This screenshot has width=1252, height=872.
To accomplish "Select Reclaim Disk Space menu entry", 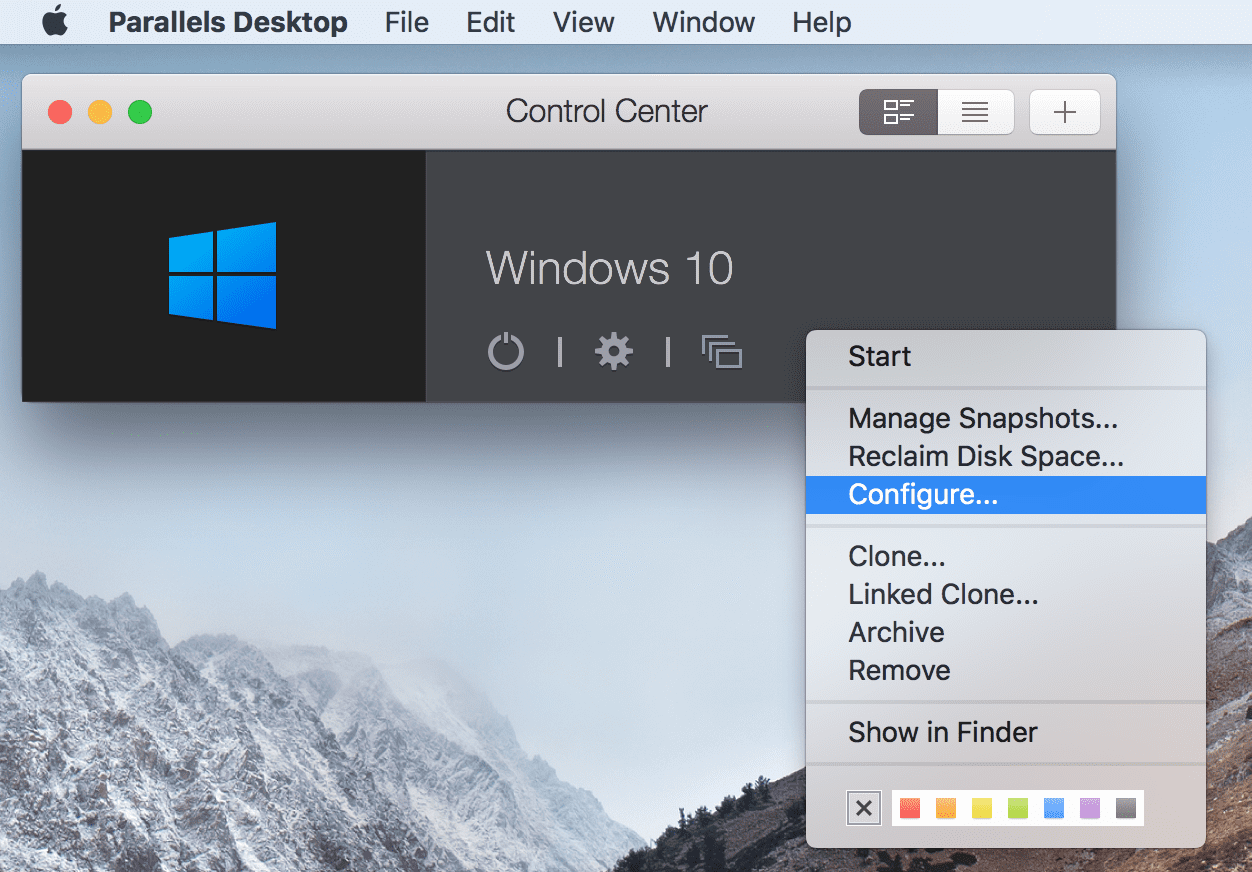I will tap(1006, 456).
